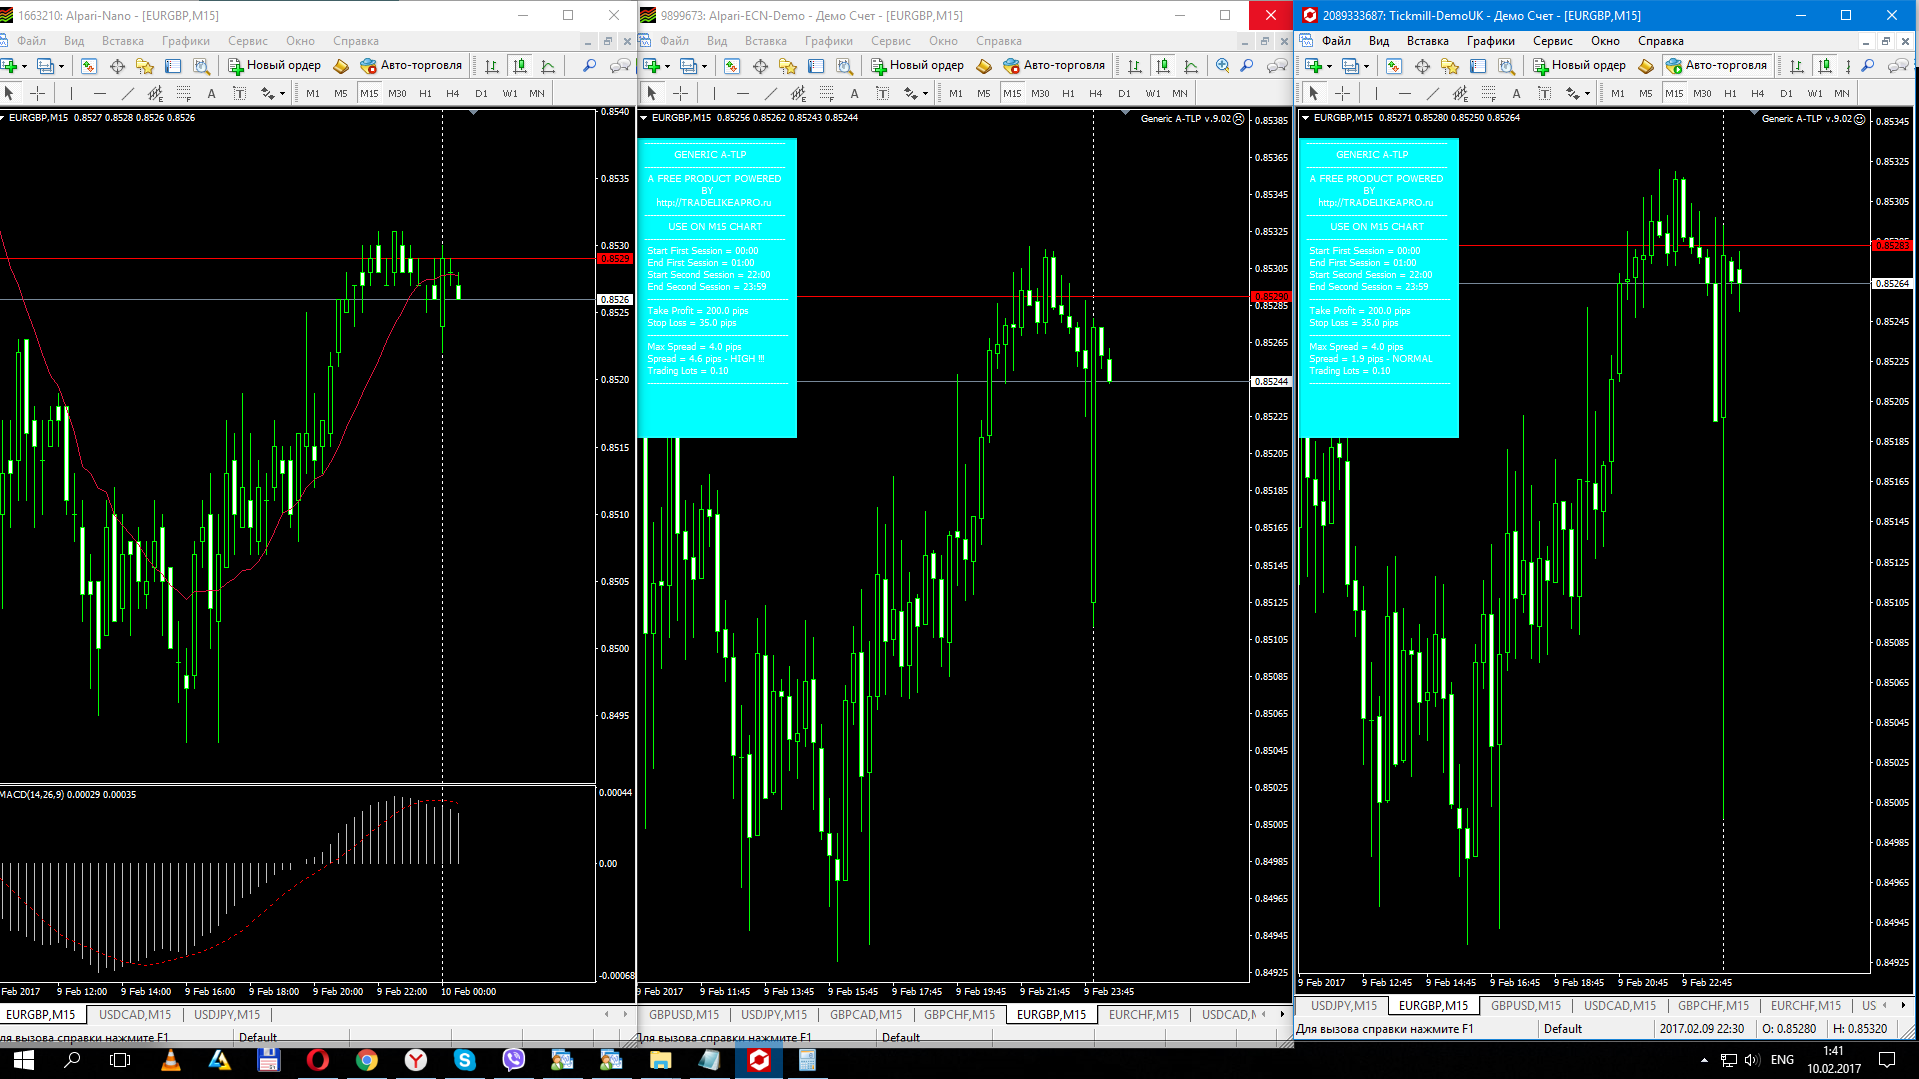Zoom out the chart in the Alpari-ECN-Demo window
This screenshot has width=1919, height=1079.
1247,66
